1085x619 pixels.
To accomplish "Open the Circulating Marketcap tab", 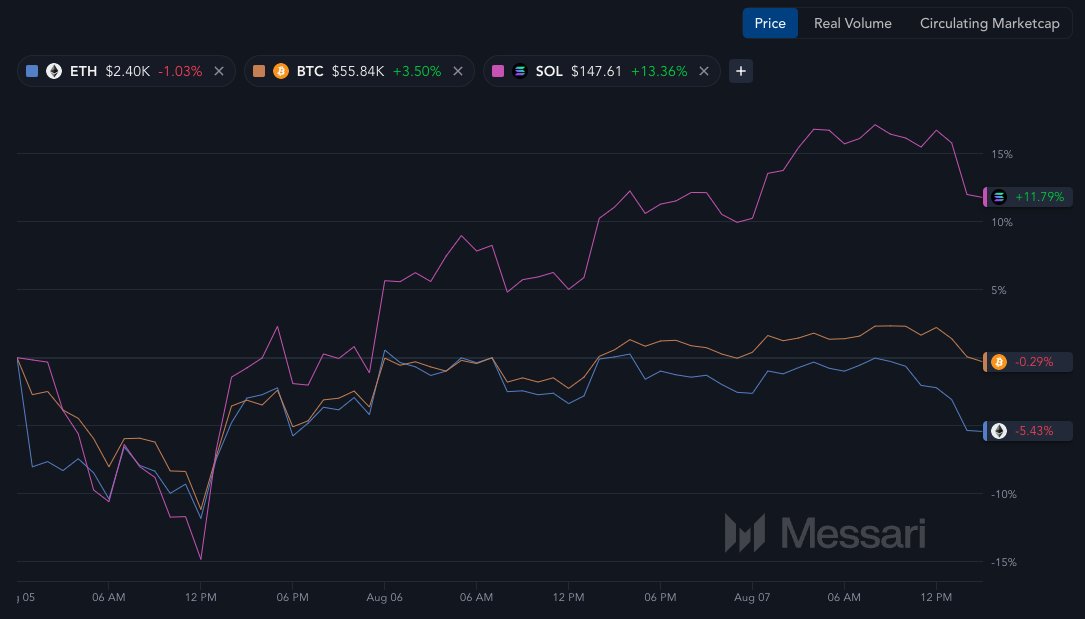I will tap(989, 24).
